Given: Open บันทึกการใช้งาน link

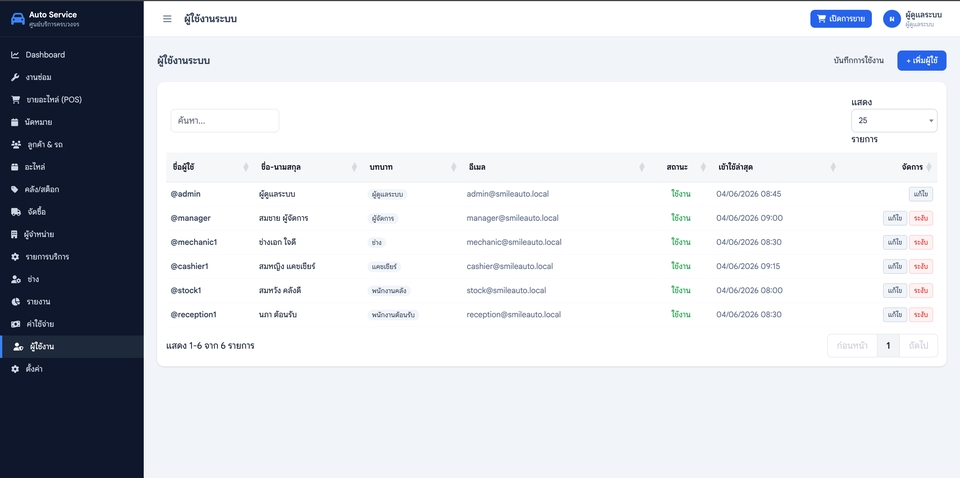Looking at the screenshot, I should coord(858,61).
